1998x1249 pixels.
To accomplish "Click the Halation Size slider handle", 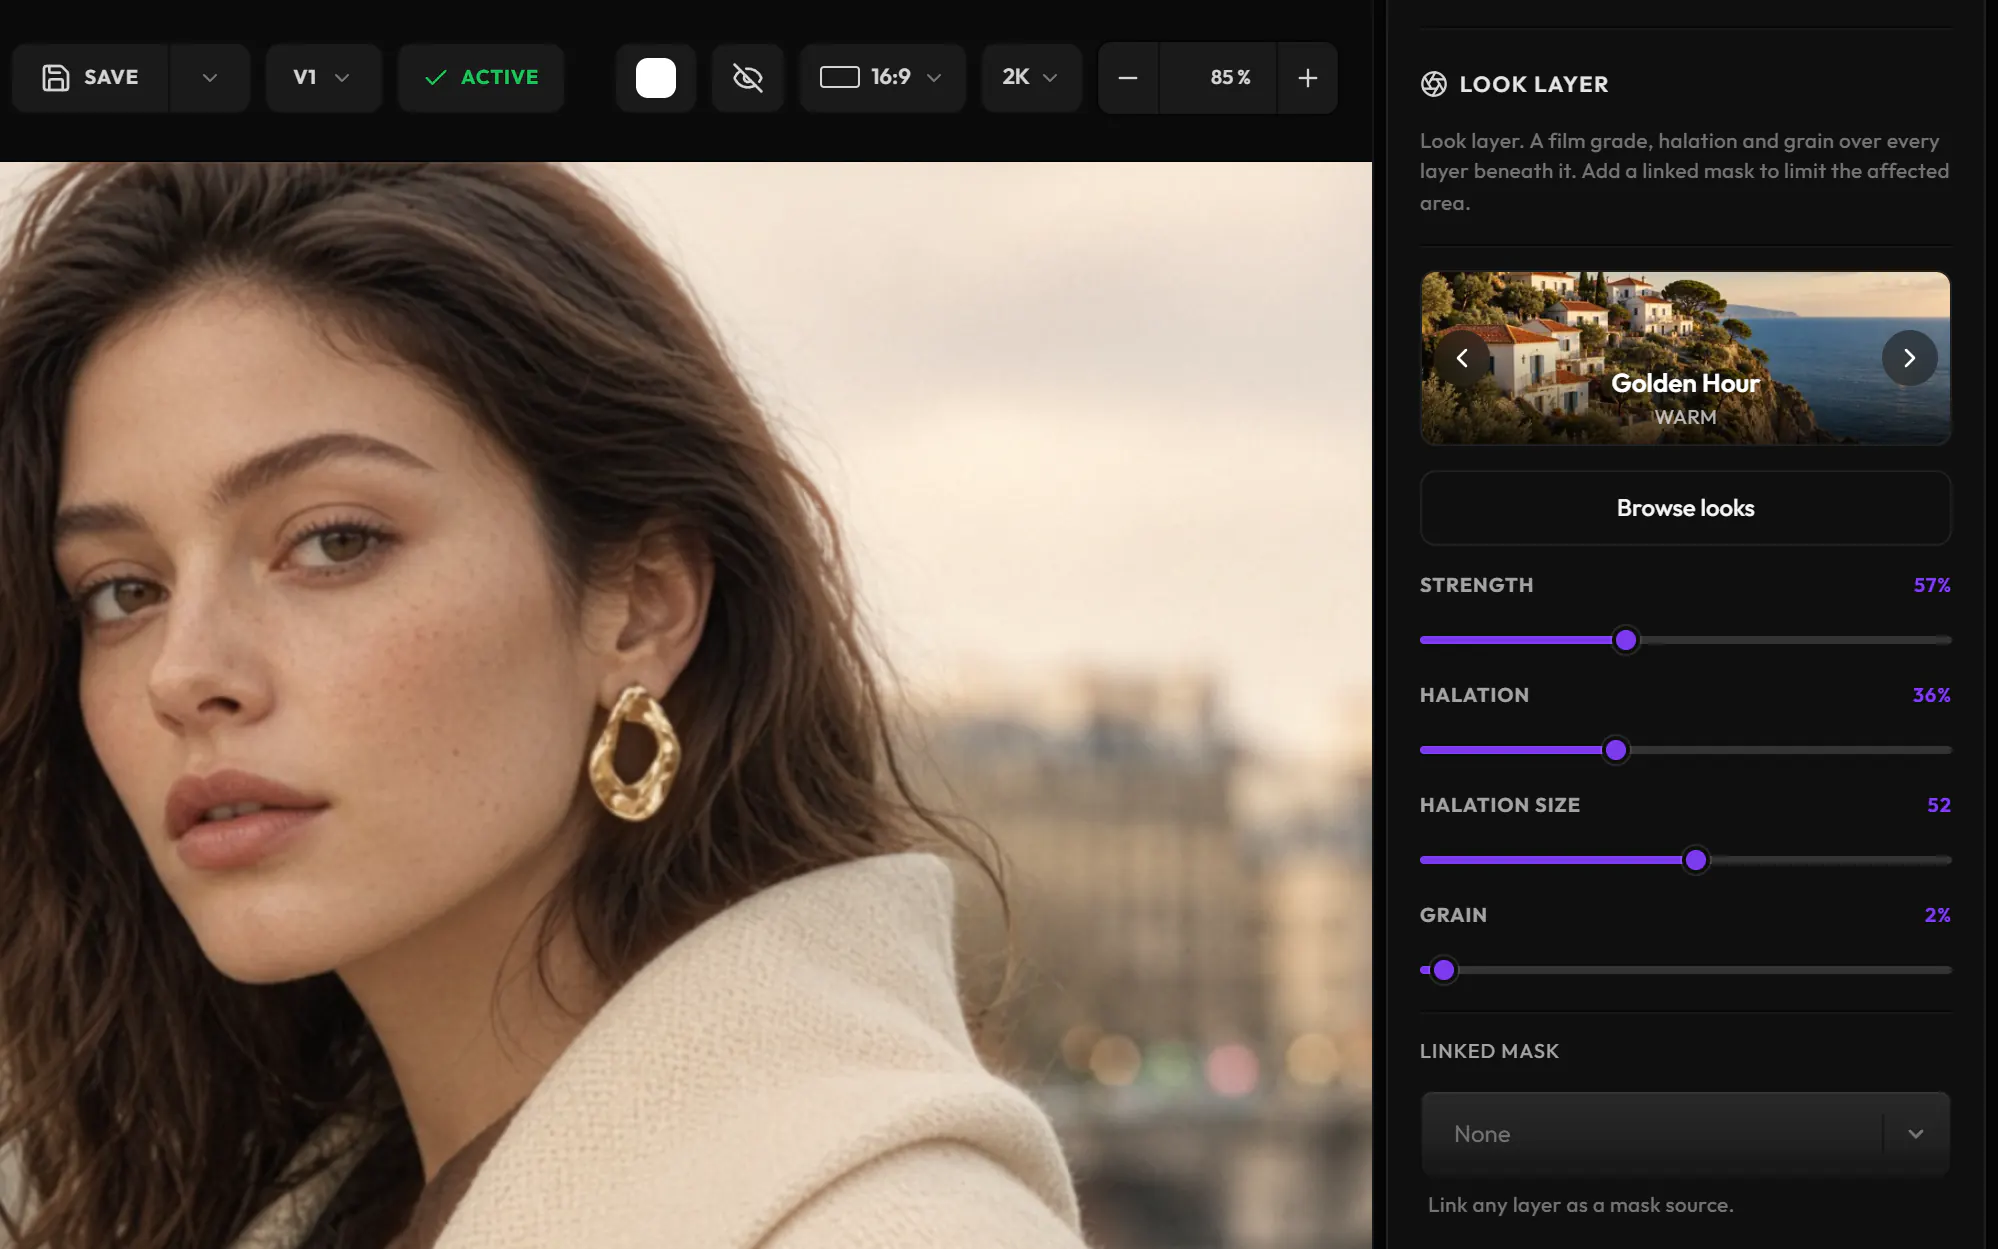I will tap(1696, 860).
